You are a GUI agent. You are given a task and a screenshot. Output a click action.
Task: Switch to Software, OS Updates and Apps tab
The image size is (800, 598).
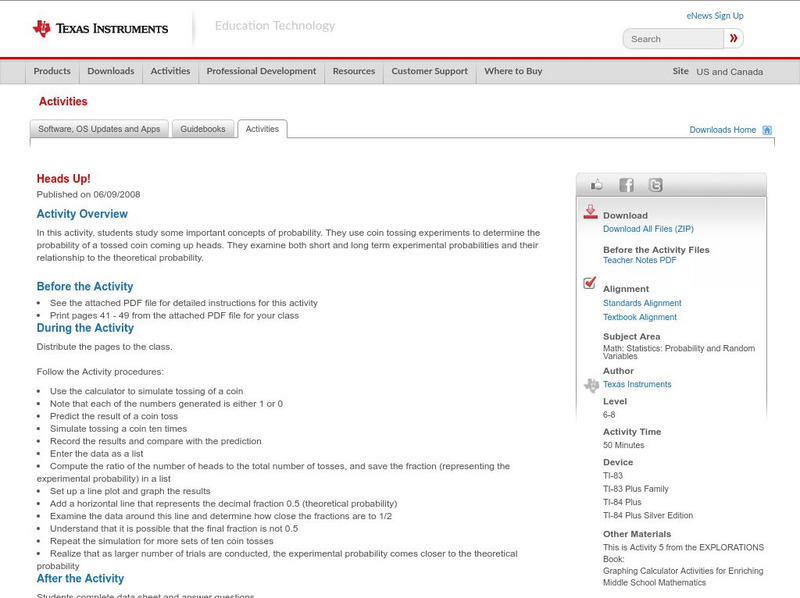click(x=99, y=129)
